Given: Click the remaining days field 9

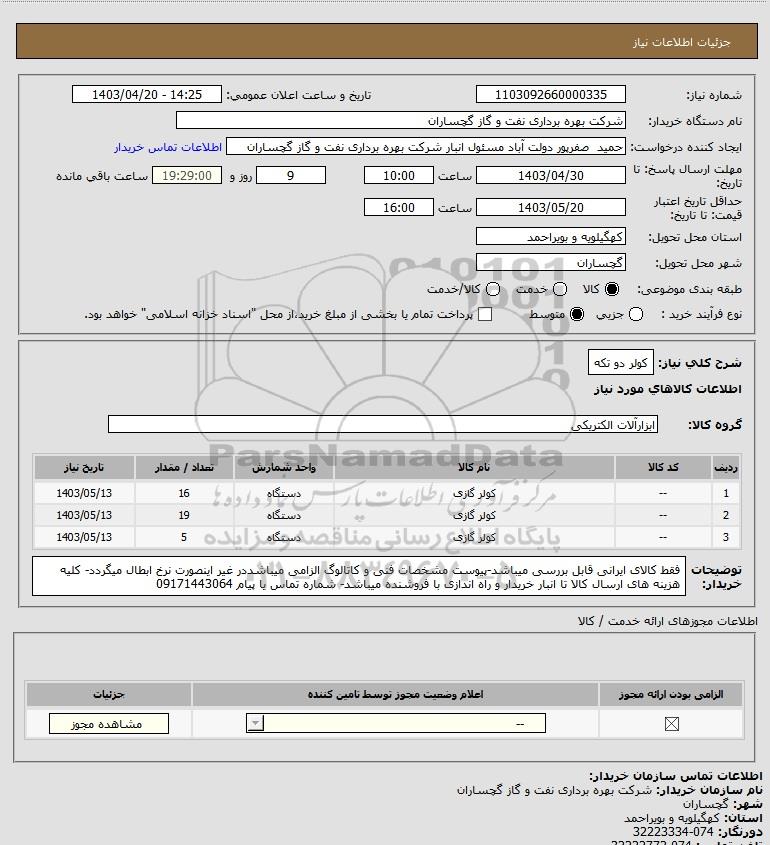Looking at the screenshot, I should click(x=291, y=176).
